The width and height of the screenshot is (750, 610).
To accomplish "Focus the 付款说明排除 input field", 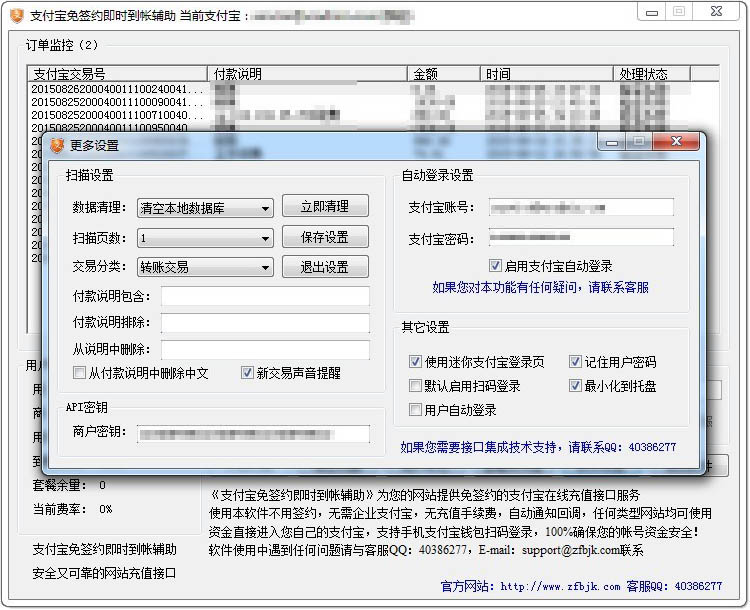I will click(265, 323).
